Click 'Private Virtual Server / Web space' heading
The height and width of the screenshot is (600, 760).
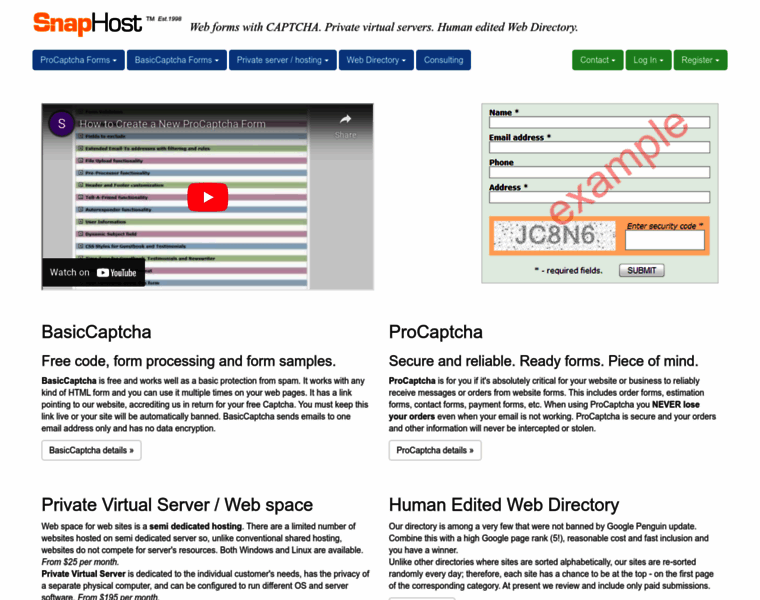click(177, 505)
